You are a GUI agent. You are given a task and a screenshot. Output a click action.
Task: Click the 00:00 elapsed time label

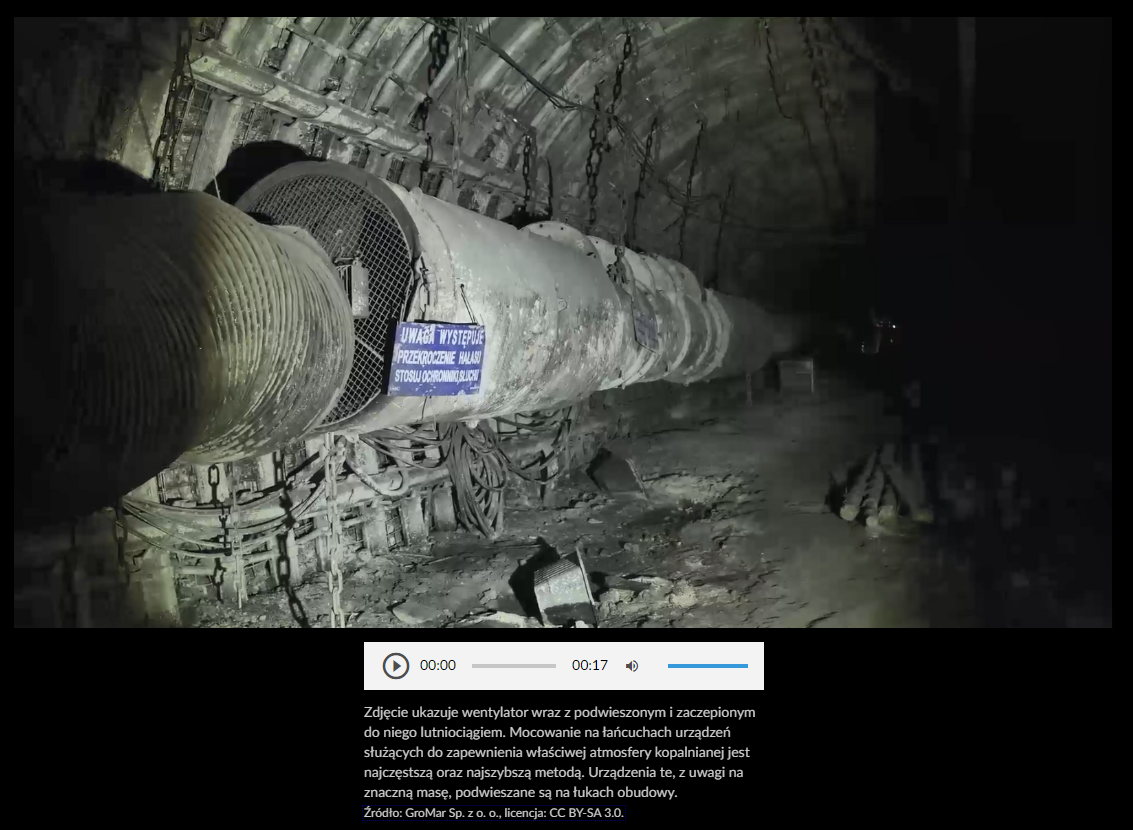pos(438,665)
